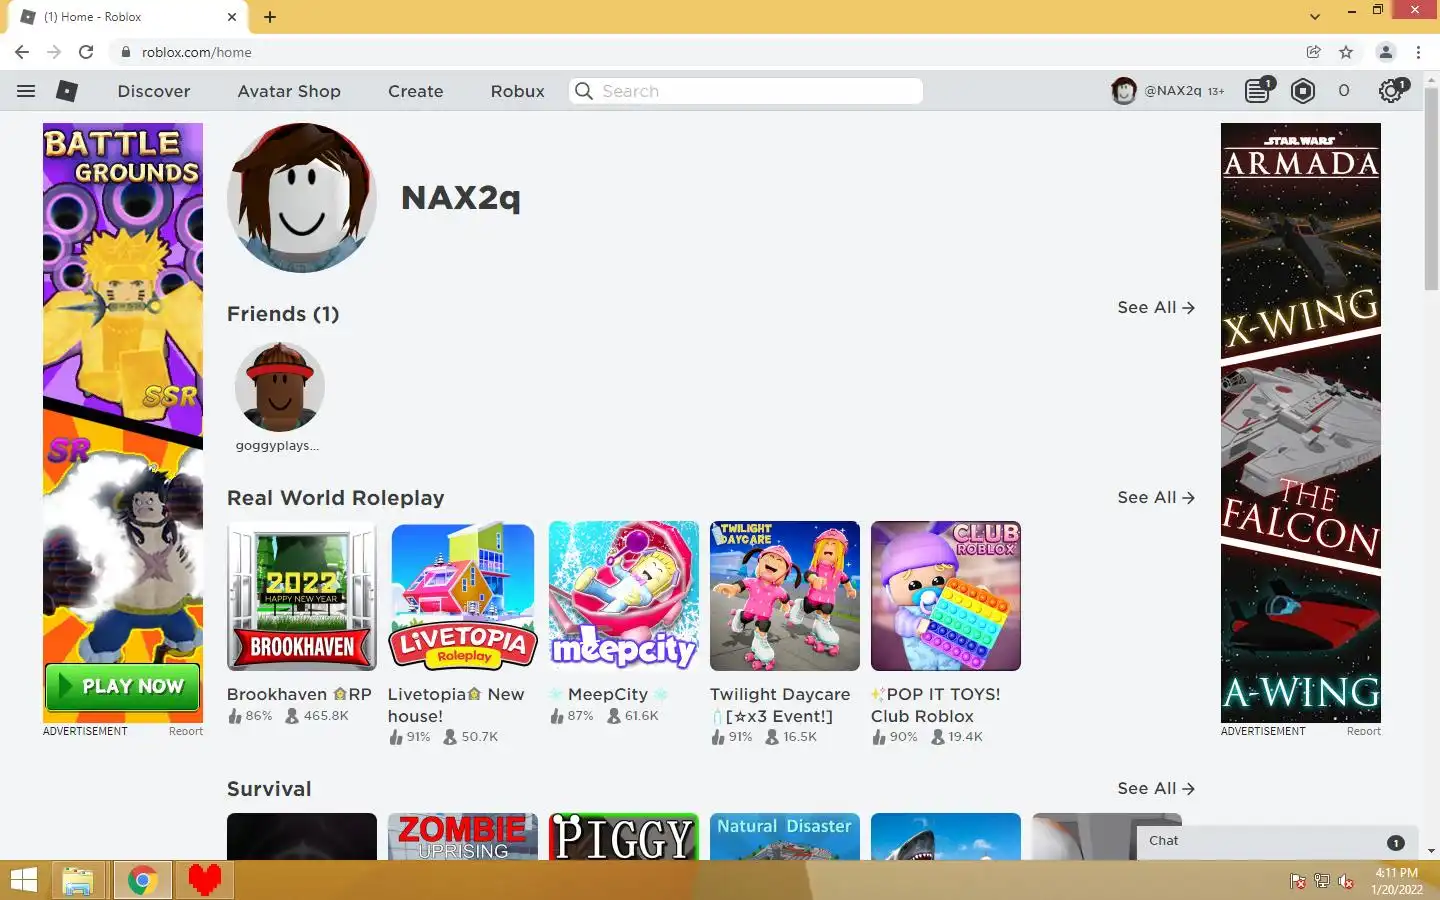See All friends
Screen dimensions: 1440x900
pos(1156,307)
